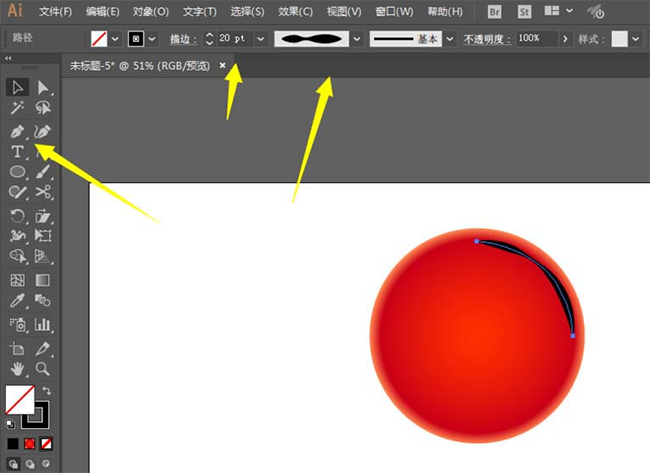Open the stroke weight pt dropdown

[261, 38]
